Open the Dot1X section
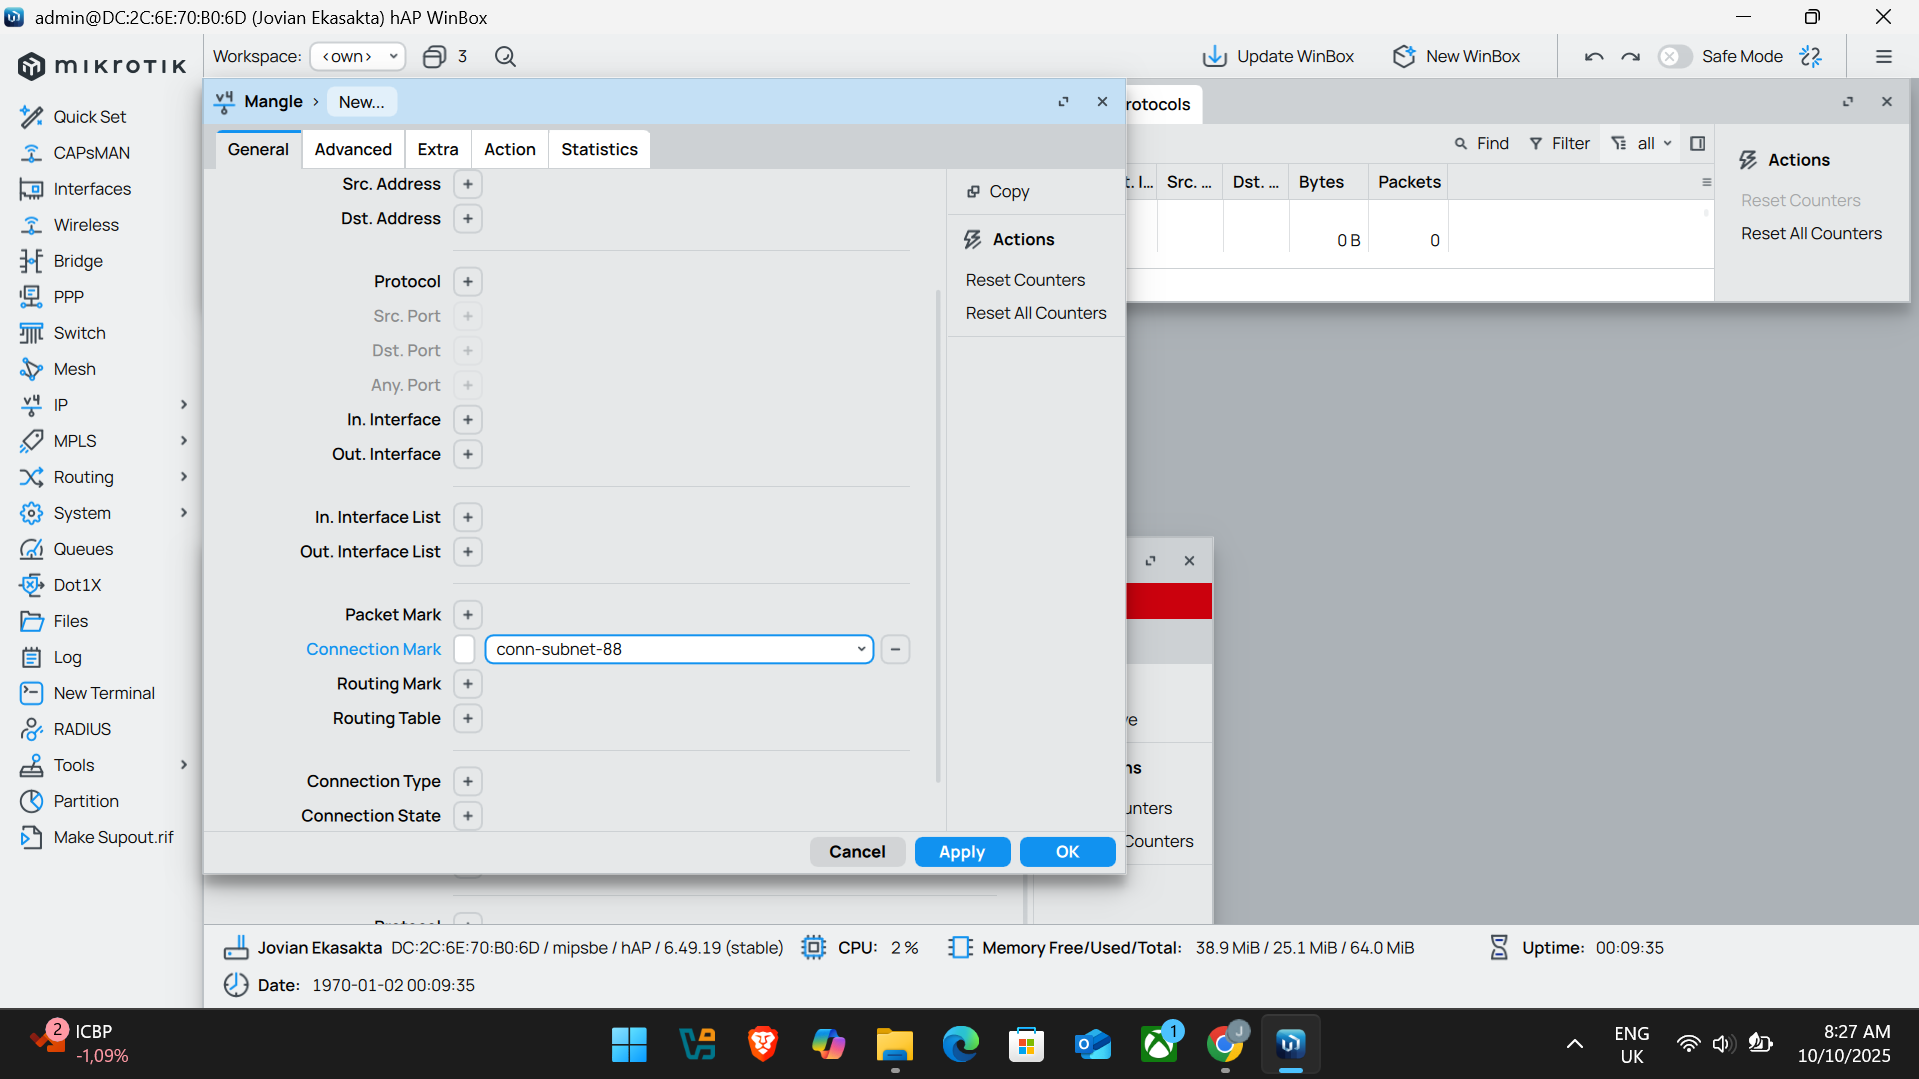This screenshot has height=1079, width=1919. 77,585
